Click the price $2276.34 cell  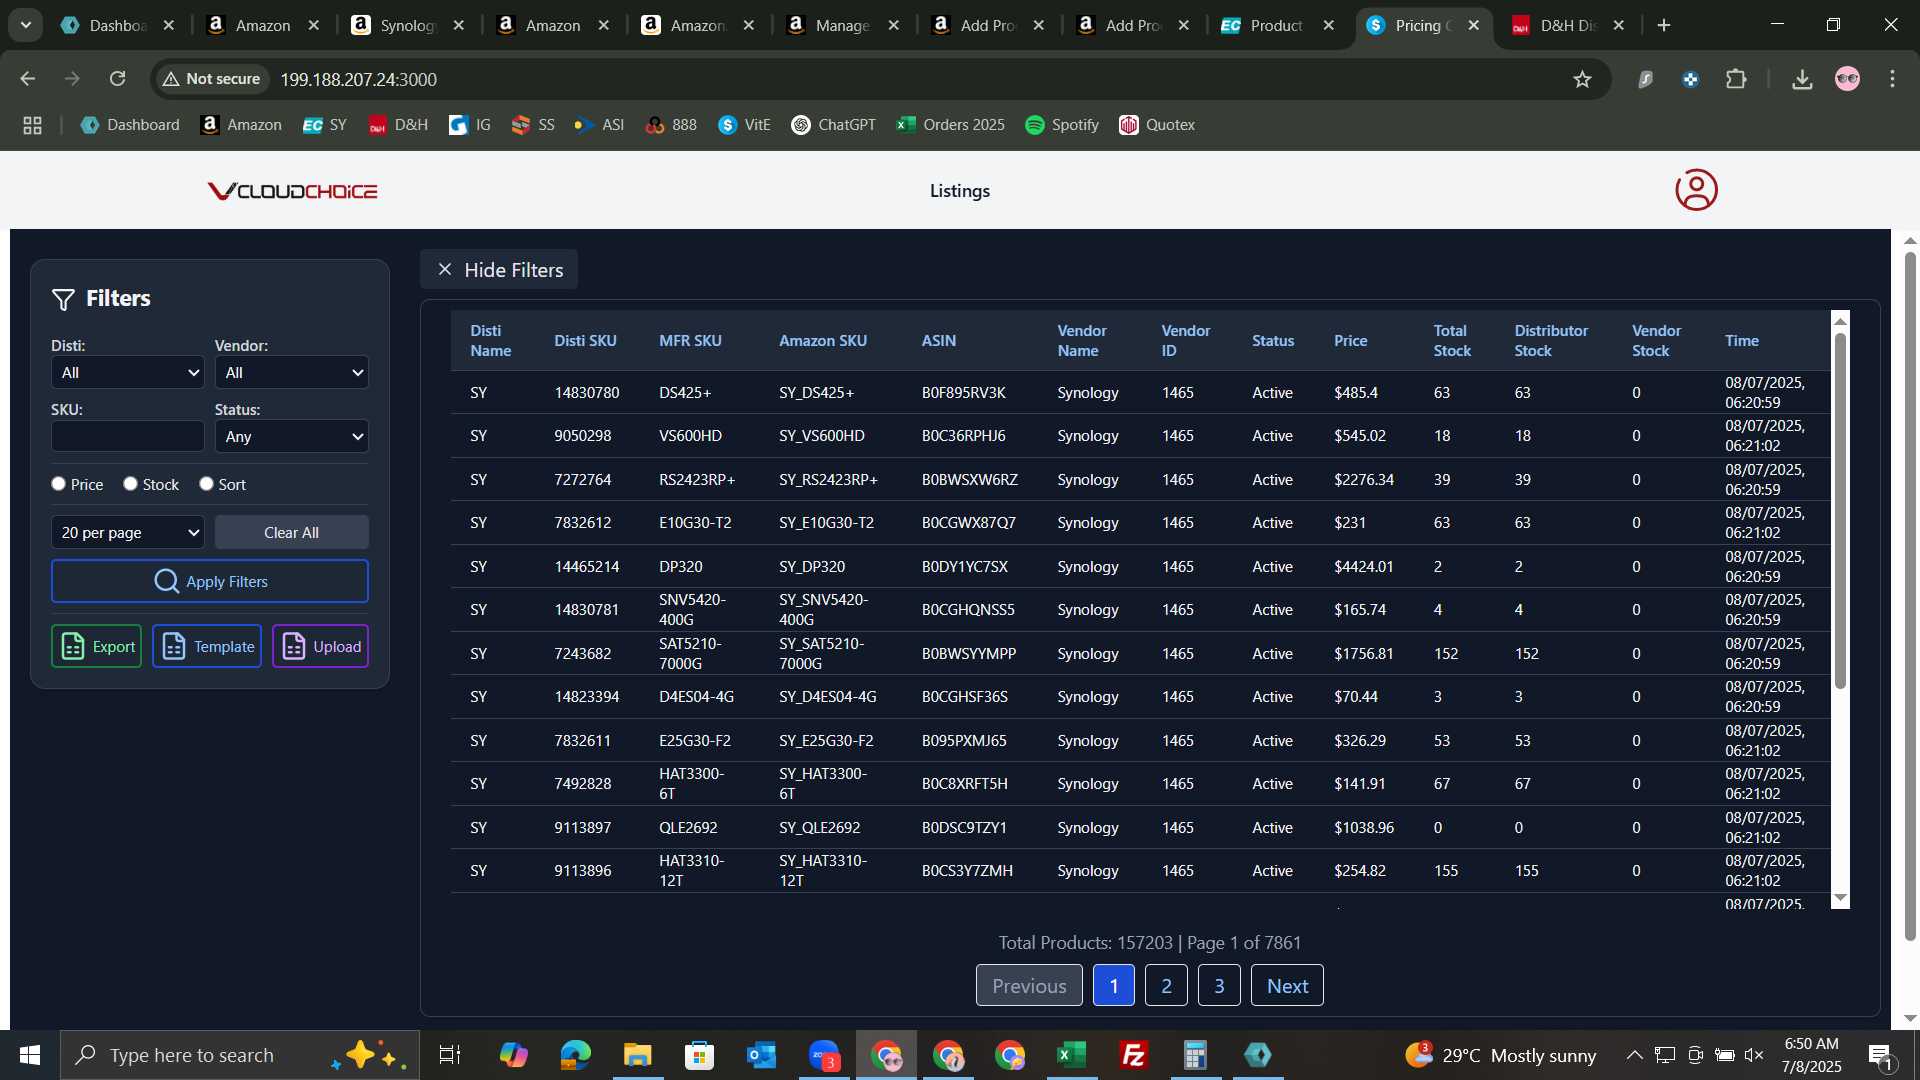pos(1364,480)
